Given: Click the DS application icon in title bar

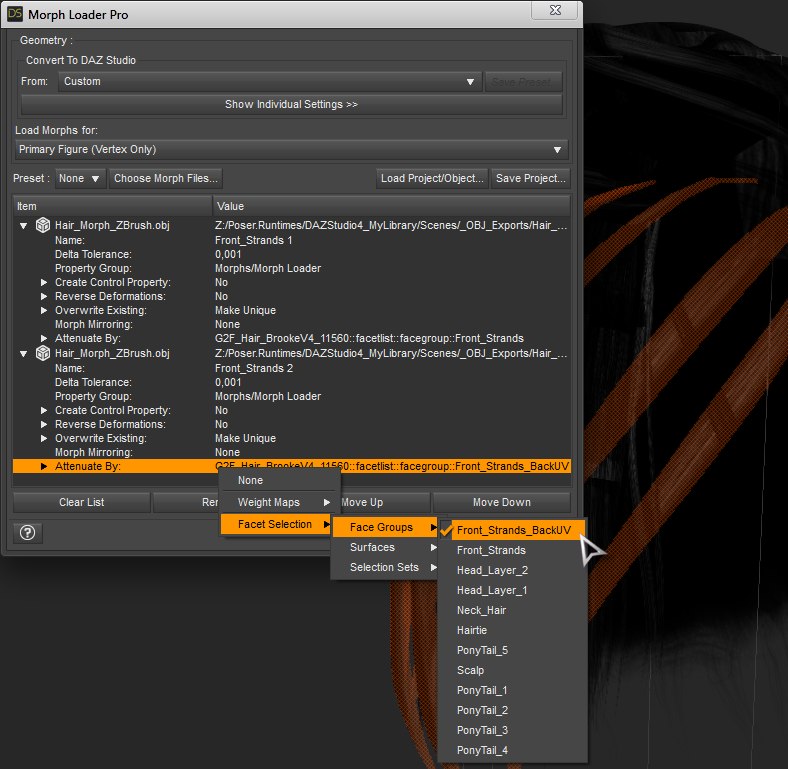Looking at the screenshot, I should (15, 14).
